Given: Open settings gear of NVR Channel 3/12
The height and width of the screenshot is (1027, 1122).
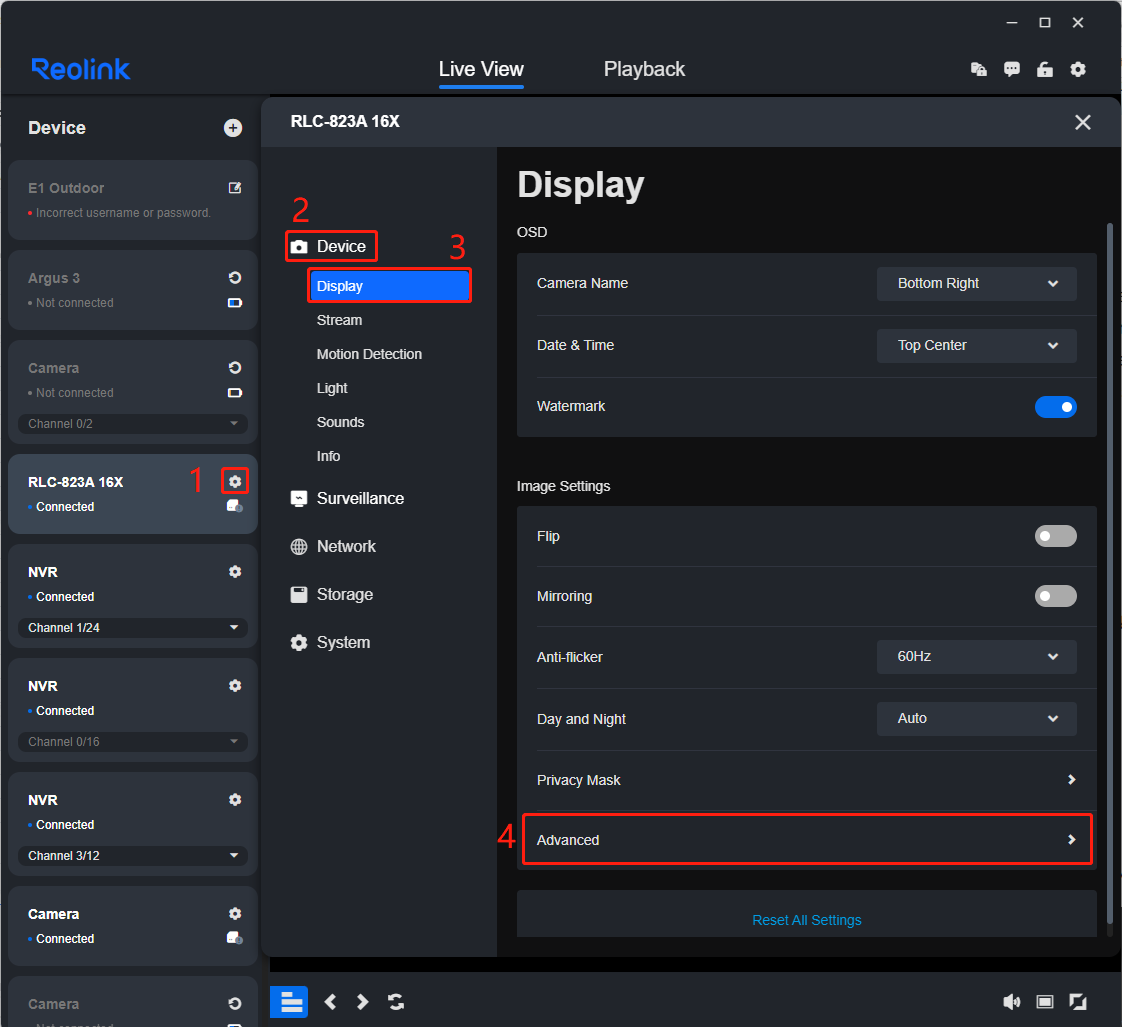Looking at the screenshot, I should (235, 799).
